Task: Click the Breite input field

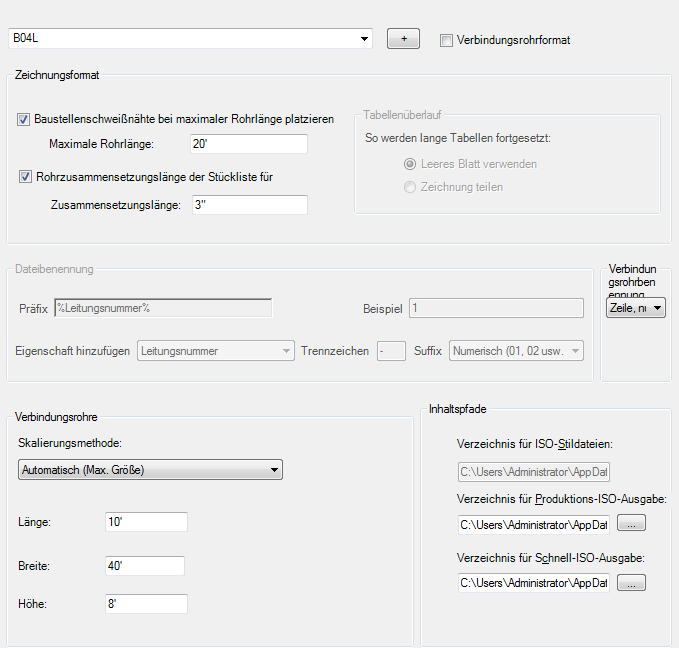Action: [x=145, y=566]
